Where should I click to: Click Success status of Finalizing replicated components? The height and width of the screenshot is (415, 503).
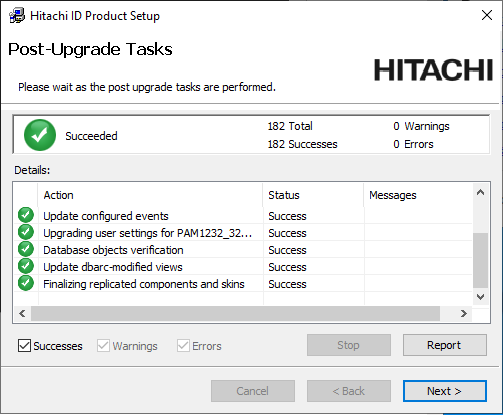[287, 284]
